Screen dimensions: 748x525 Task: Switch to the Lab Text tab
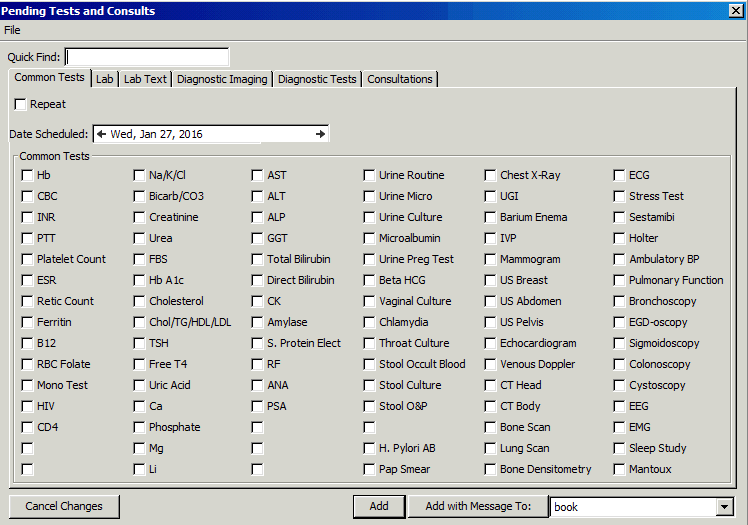point(145,79)
